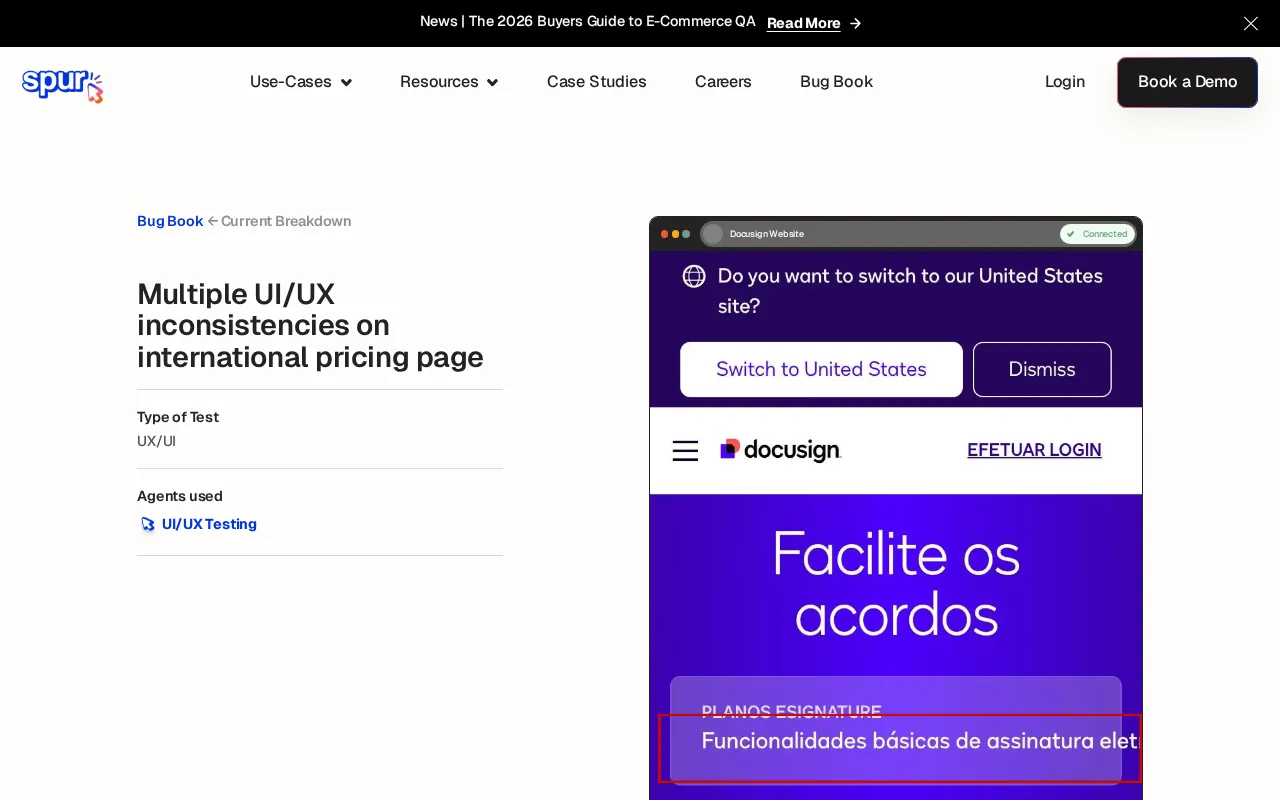Click the 'Type of Test' label
Image resolution: width=1280 pixels, height=800 pixels.
pos(178,417)
